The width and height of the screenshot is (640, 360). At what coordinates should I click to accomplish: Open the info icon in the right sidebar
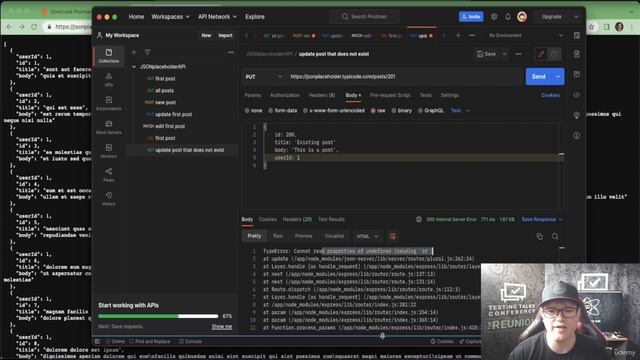click(x=576, y=135)
